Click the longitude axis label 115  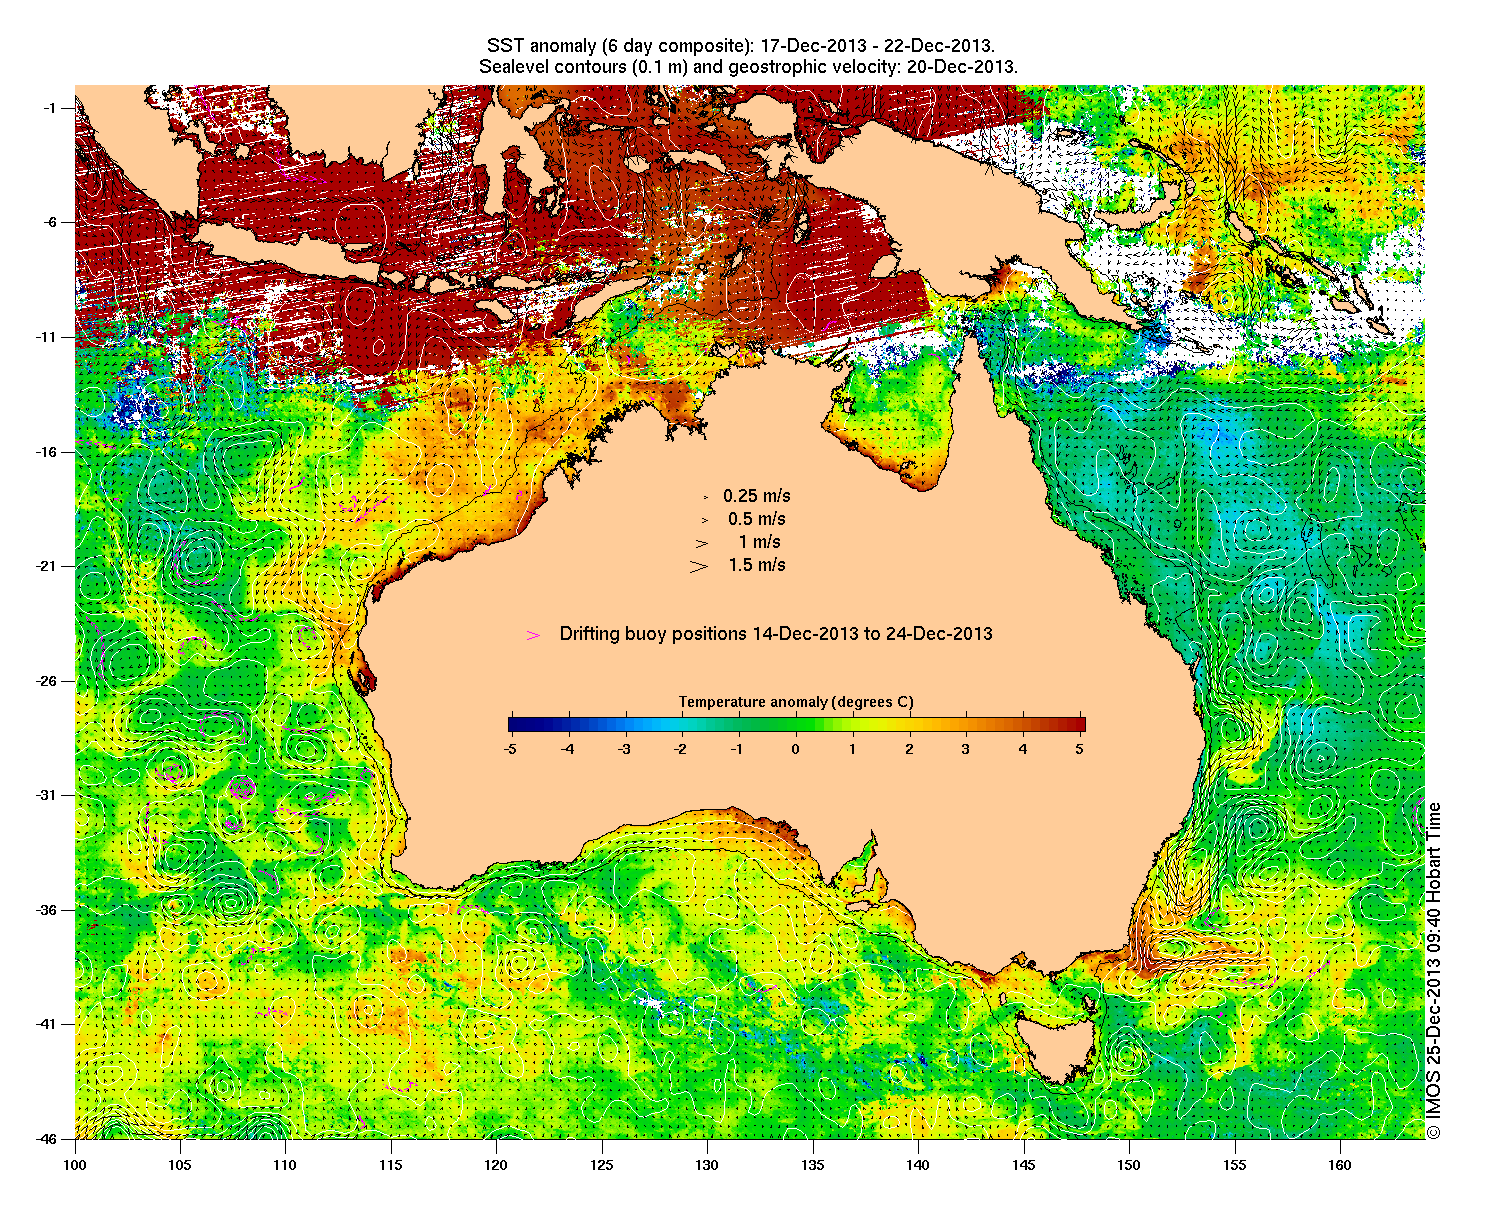point(391,1165)
